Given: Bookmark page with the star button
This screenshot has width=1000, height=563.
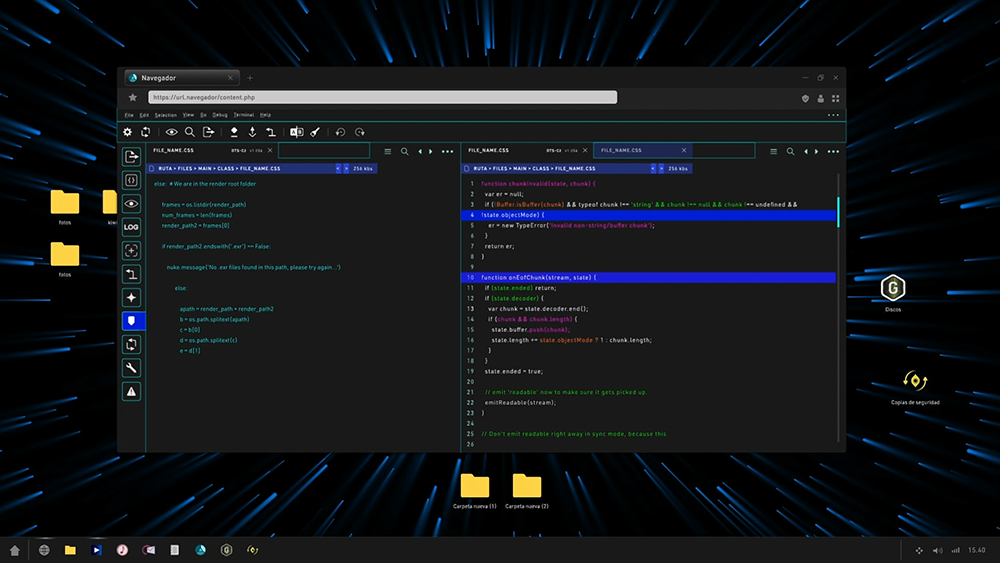Looking at the screenshot, I should pos(133,98).
